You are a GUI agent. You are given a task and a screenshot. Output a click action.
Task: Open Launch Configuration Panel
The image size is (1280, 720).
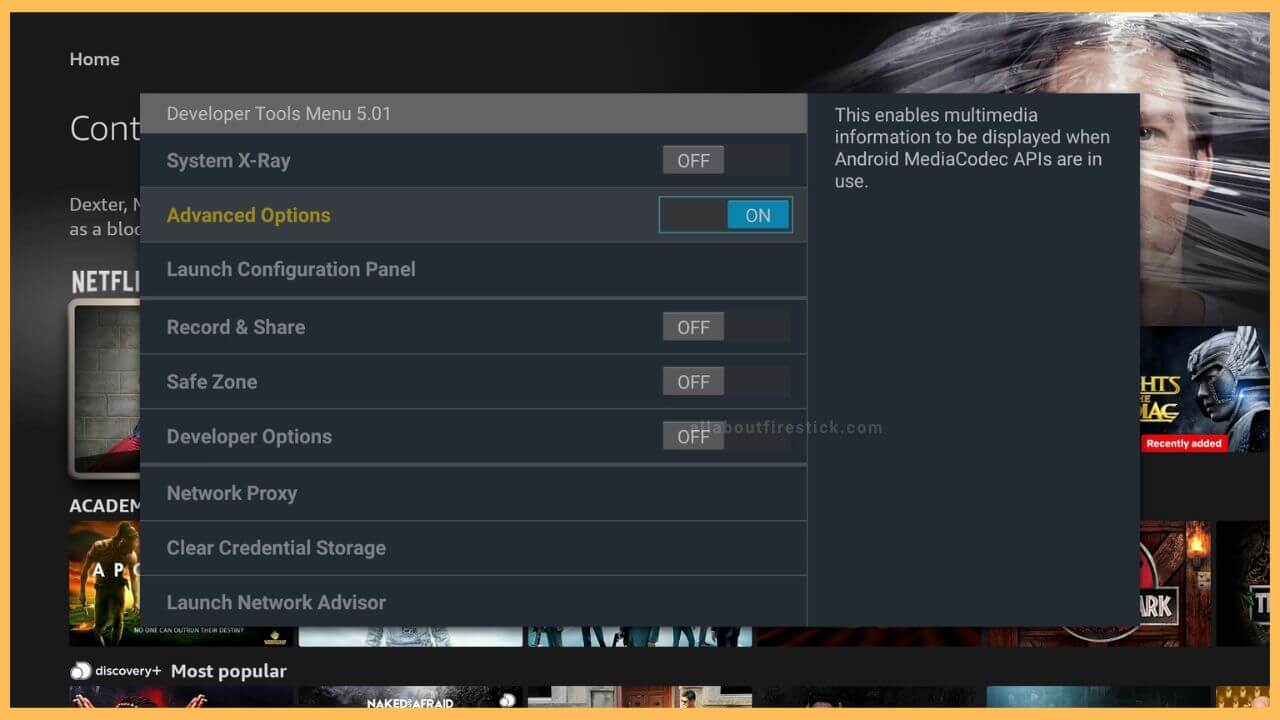[291, 269]
